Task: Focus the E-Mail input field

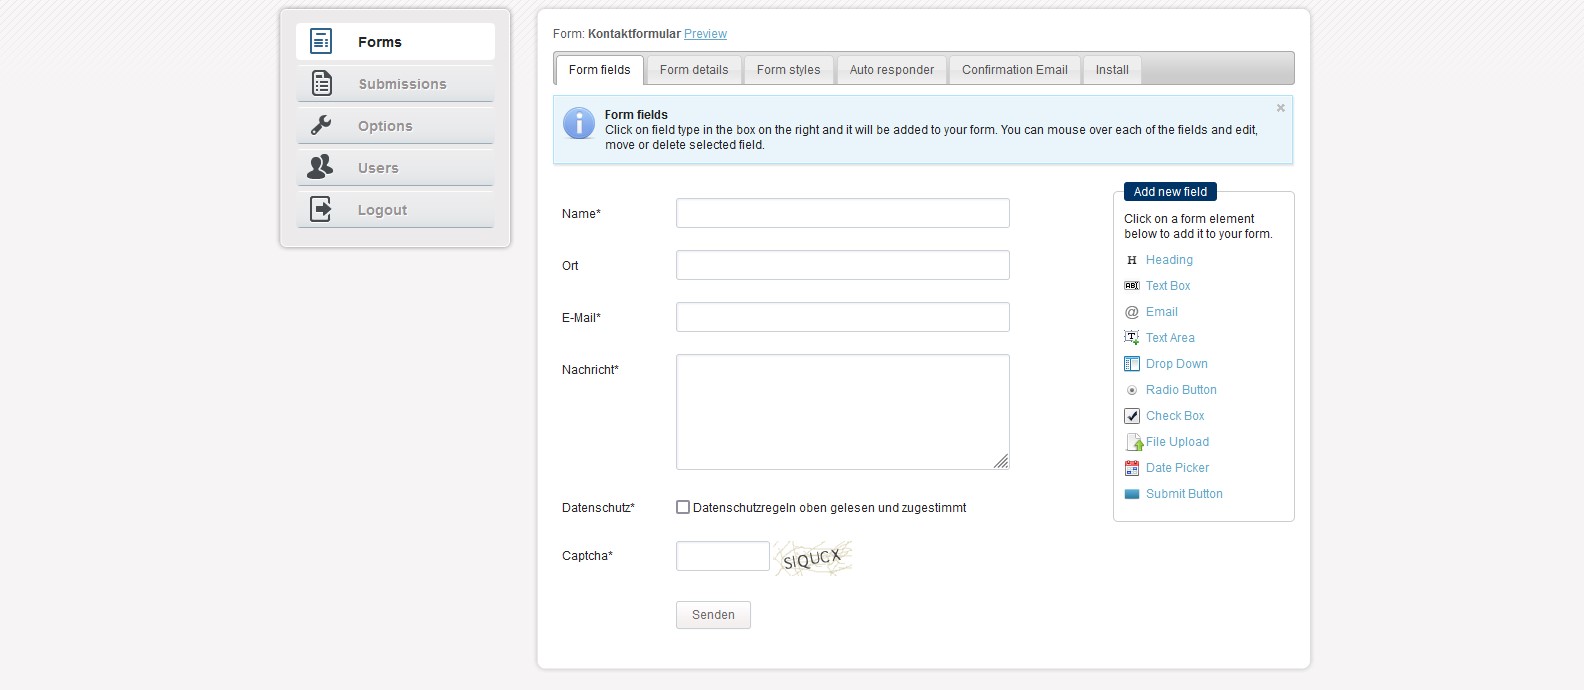Action: click(843, 317)
